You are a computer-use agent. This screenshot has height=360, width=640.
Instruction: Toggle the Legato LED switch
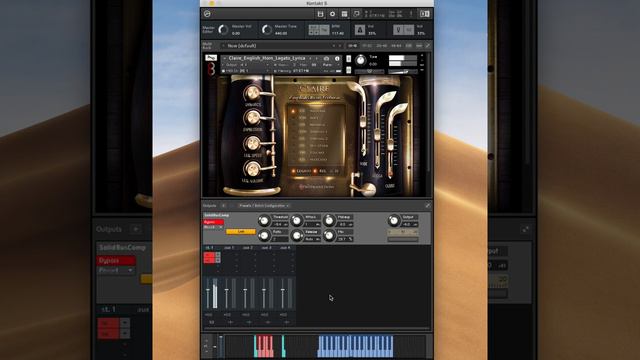pos(293,171)
